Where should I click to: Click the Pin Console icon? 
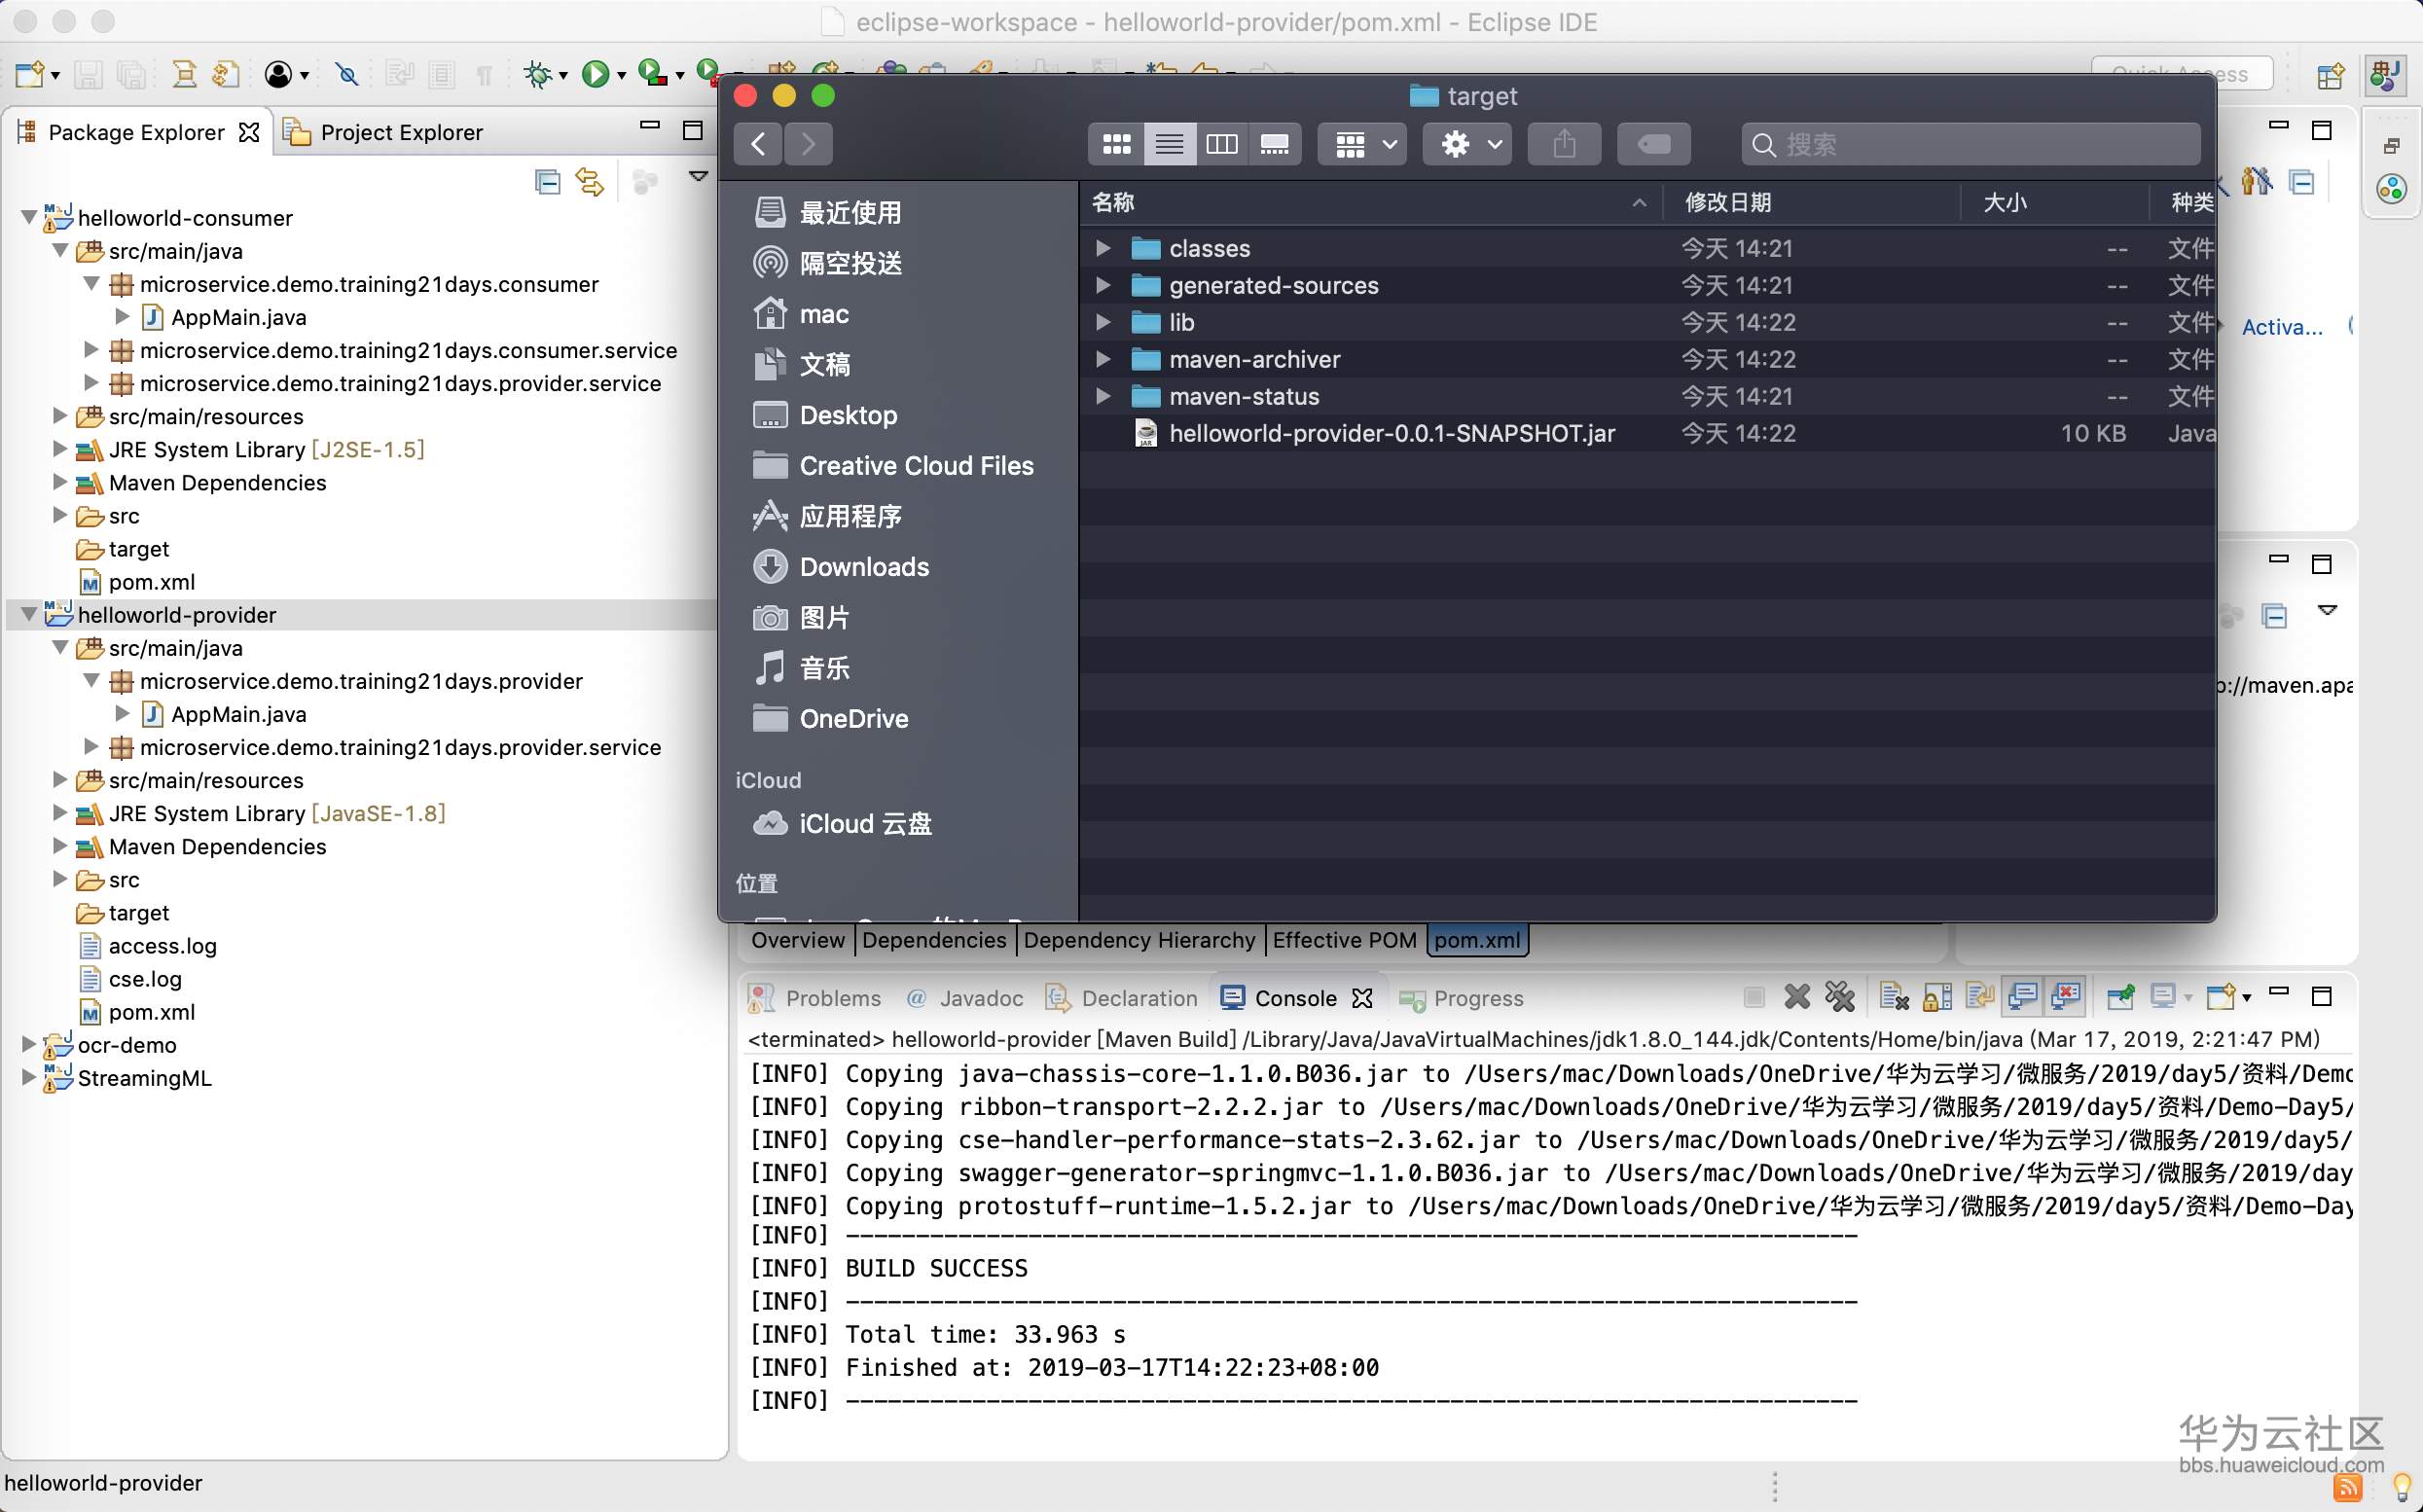pyautogui.click(x=2119, y=997)
